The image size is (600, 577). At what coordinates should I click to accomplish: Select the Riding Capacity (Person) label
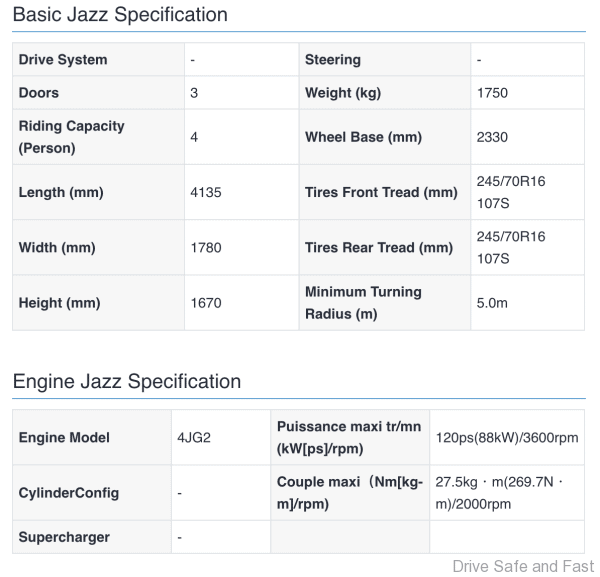click(72, 137)
